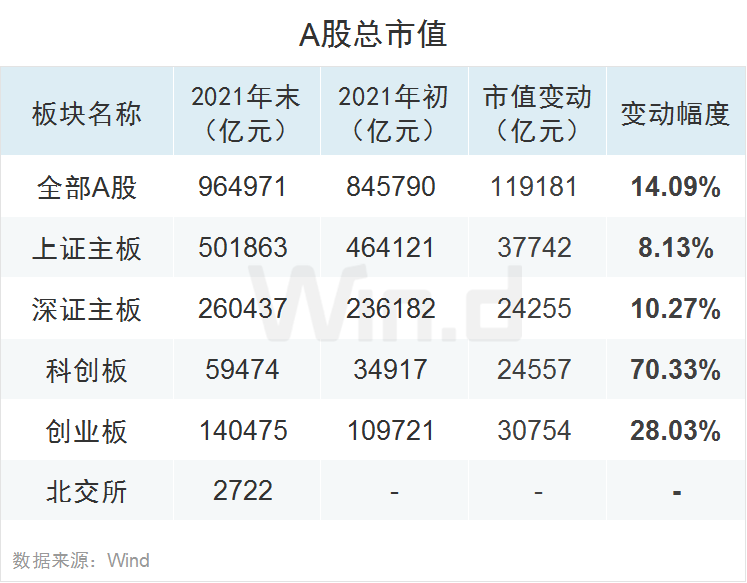Image resolution: width=747 pixels, height=583 pixels.
Task: Select the 板块名称 column header
Action: tap(87, 113)
